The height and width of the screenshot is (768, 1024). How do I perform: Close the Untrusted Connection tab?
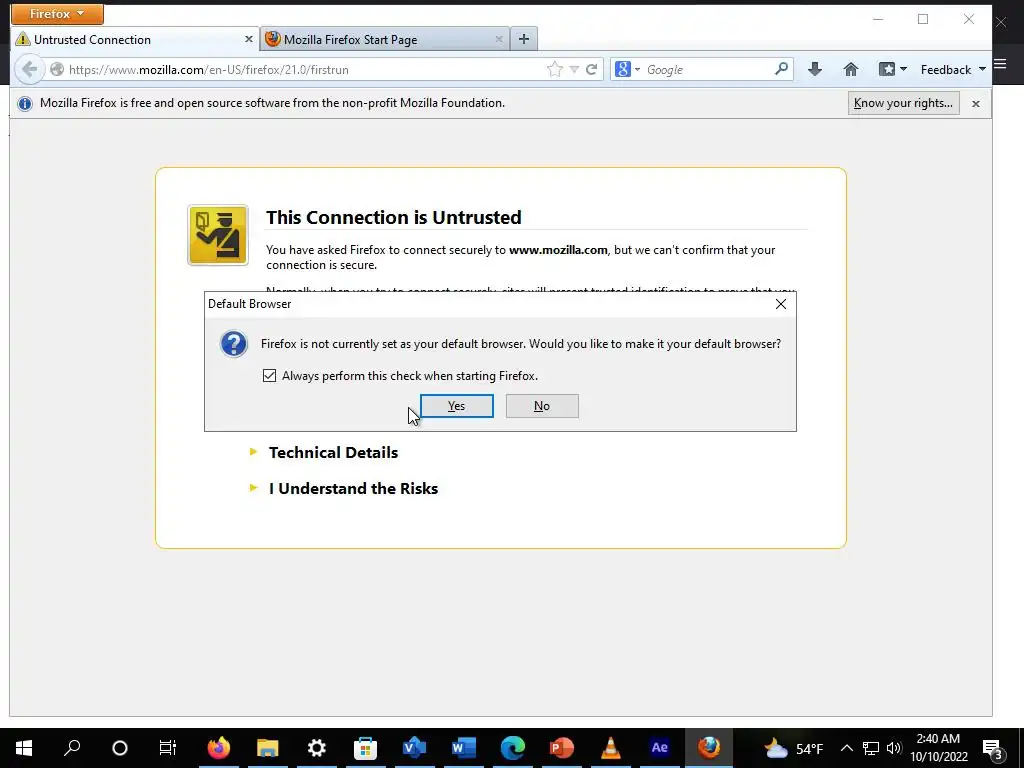pyautogui.click(x=248, y=39)
